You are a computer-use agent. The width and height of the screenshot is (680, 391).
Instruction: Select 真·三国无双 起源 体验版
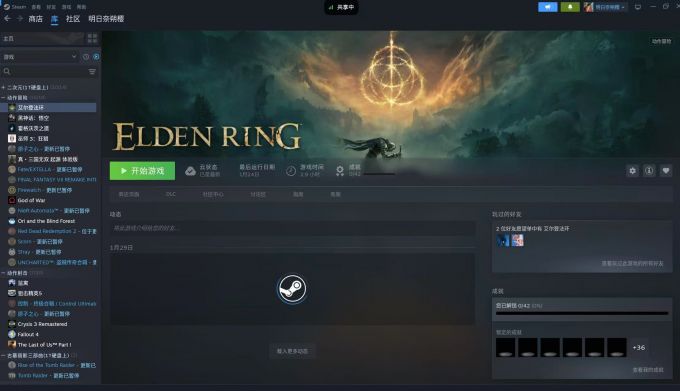click(x=47, y=160)
